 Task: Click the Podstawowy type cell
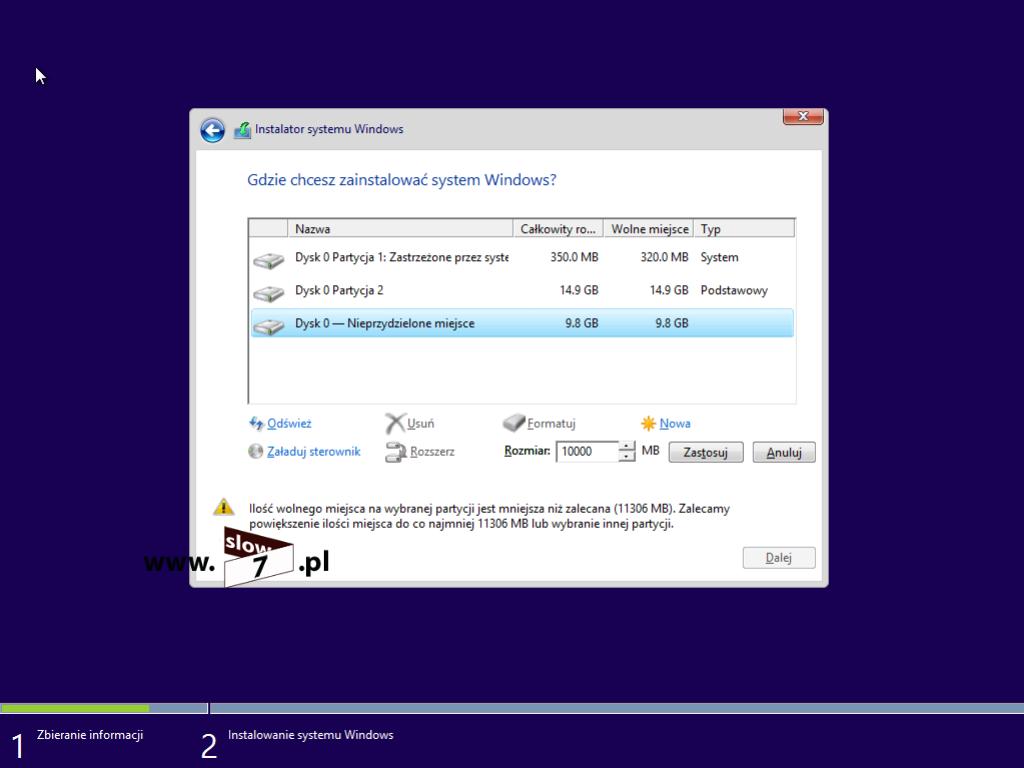tap(734, 290)
